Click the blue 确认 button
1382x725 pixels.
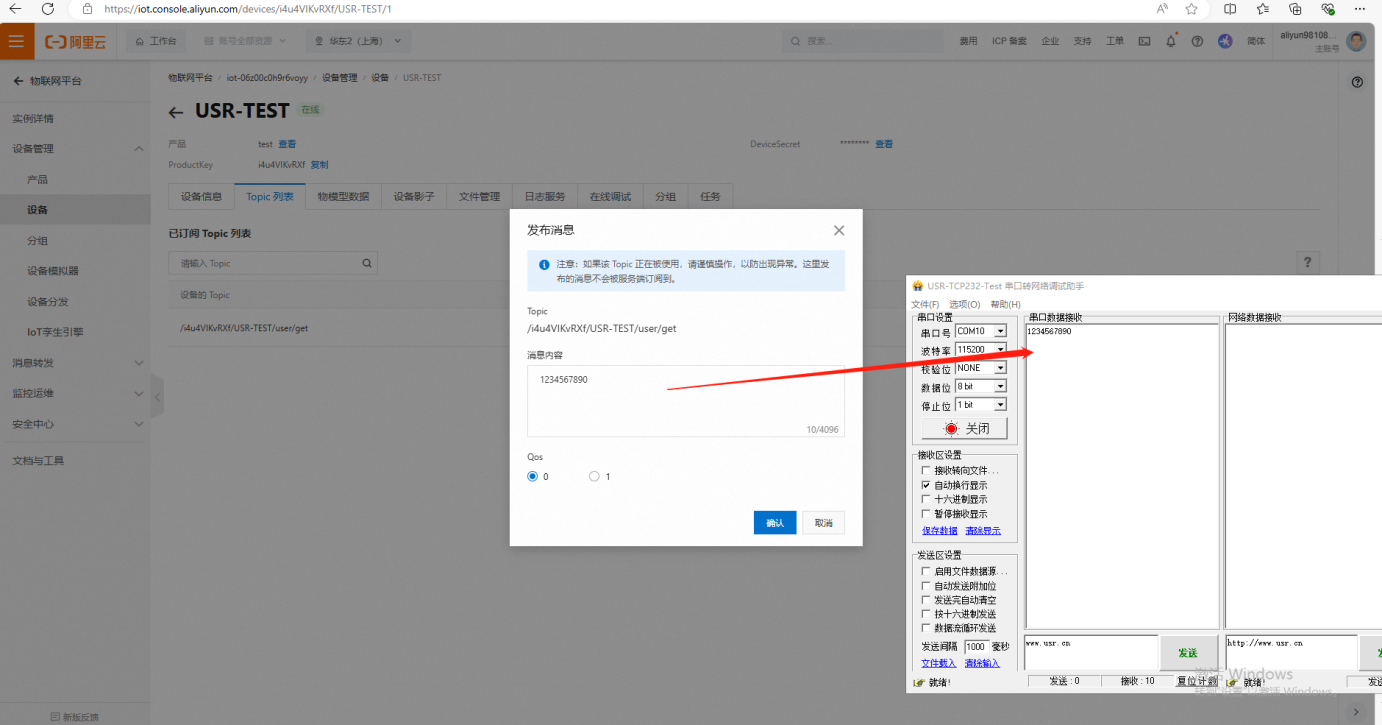pos(774,523)
